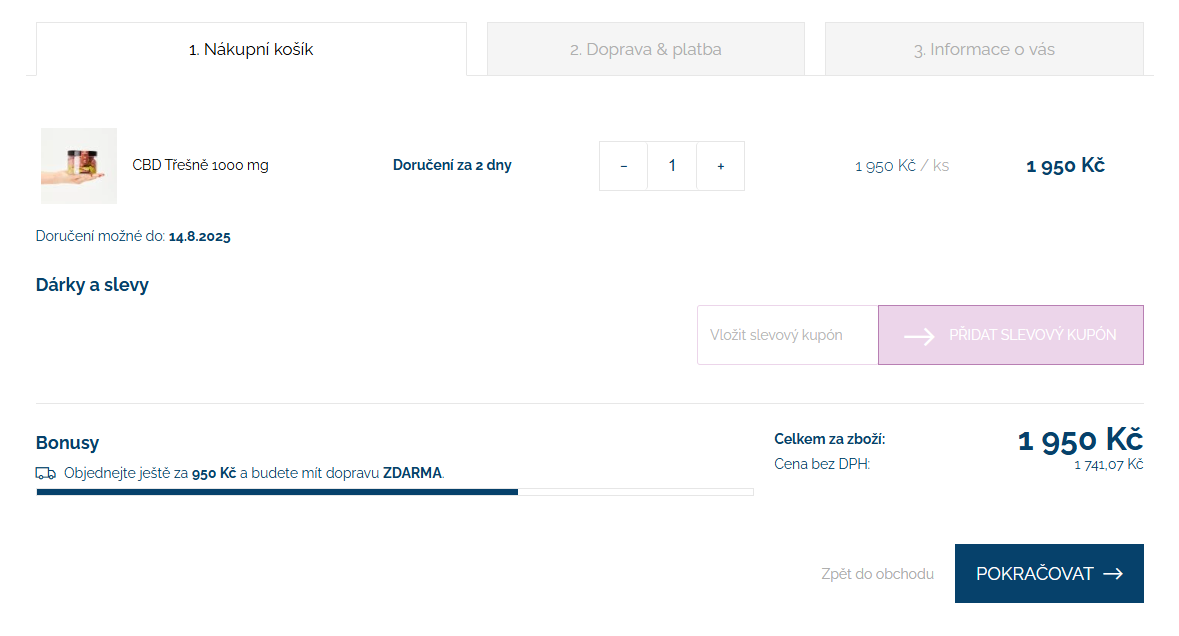Click the Zpět do obchodu link

877,574
